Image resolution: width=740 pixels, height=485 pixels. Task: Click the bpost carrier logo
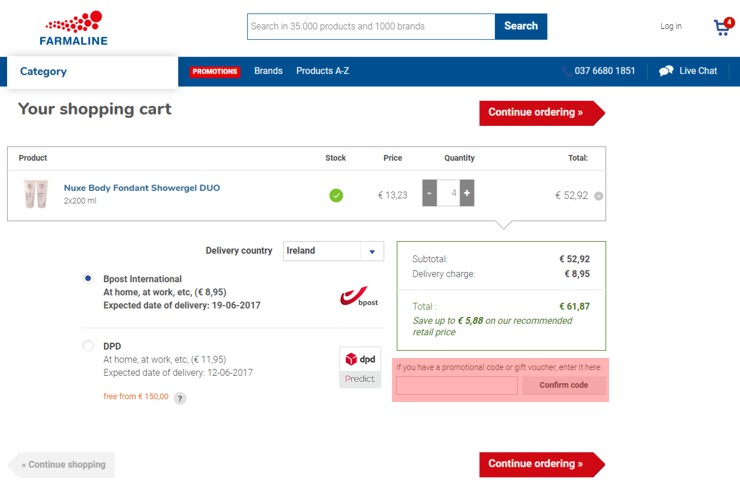[x=359, y=296]
